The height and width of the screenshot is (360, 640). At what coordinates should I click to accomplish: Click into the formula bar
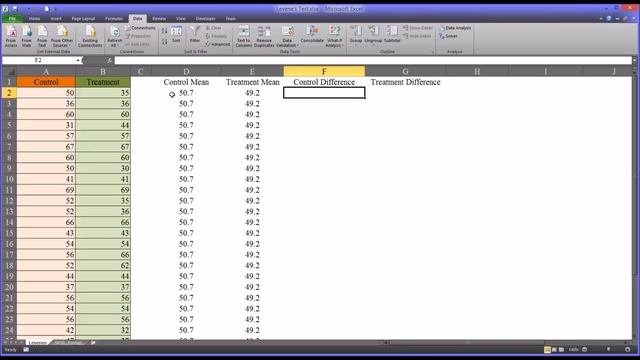(x=373, y=60)
